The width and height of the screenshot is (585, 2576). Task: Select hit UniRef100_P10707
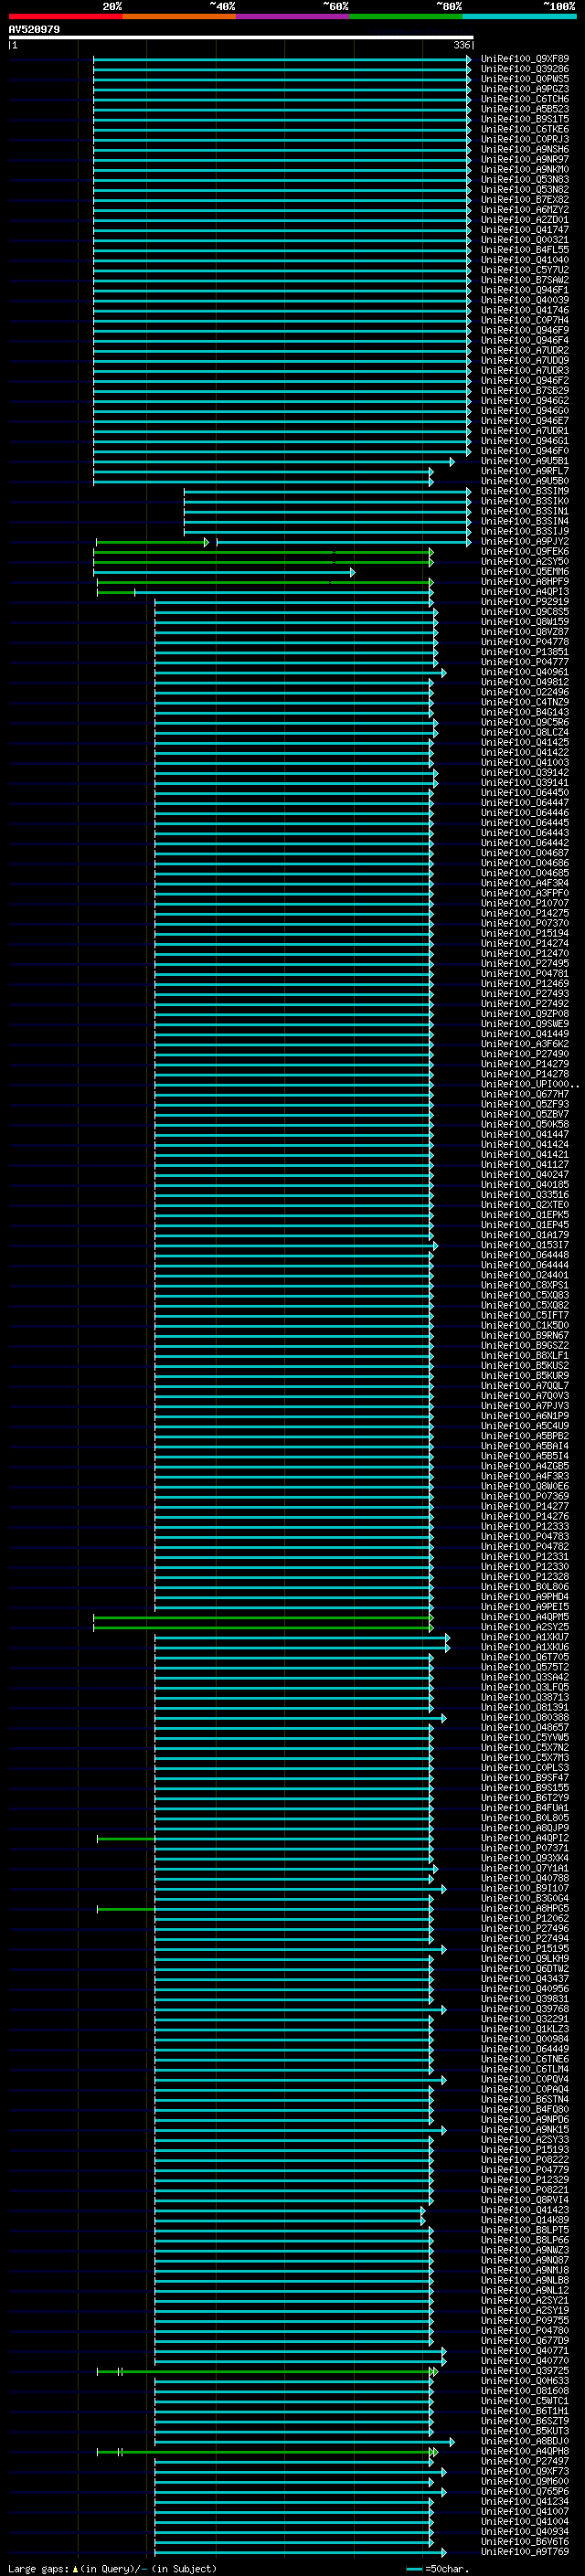click(525, 903)
